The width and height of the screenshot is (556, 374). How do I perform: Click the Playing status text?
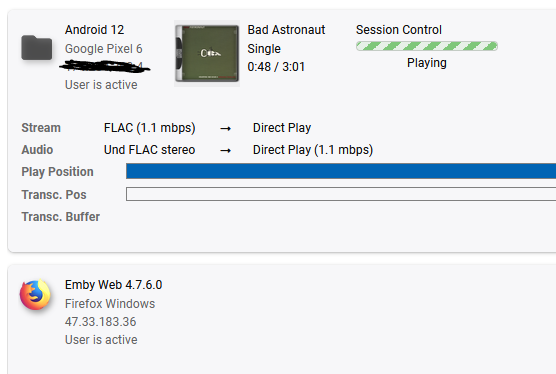[x=427, y=63]
